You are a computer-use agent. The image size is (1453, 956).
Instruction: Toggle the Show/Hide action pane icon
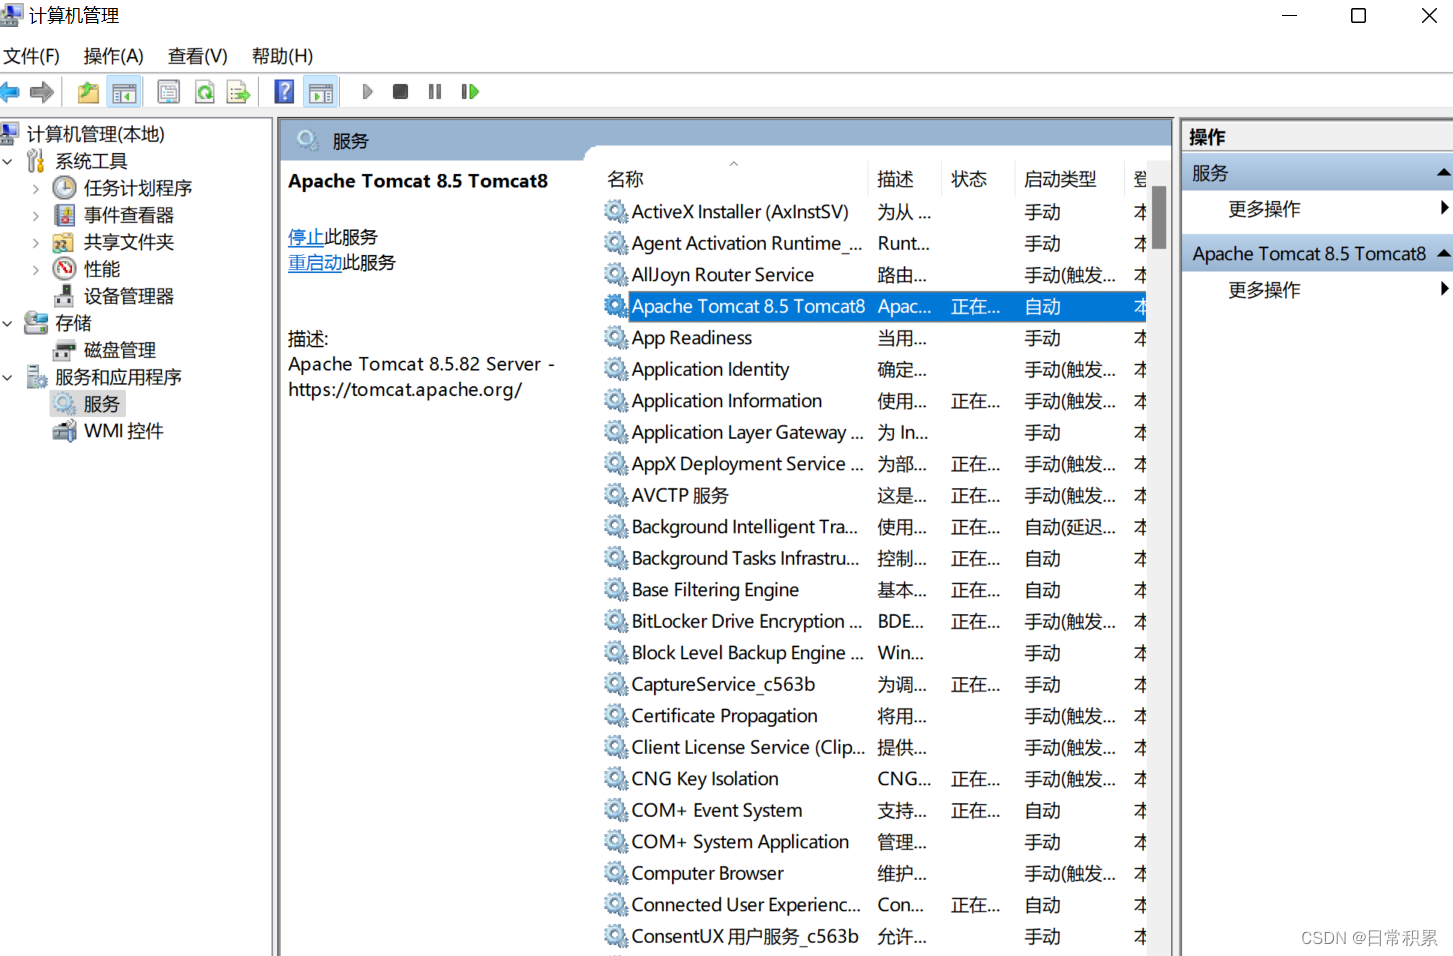321,92
